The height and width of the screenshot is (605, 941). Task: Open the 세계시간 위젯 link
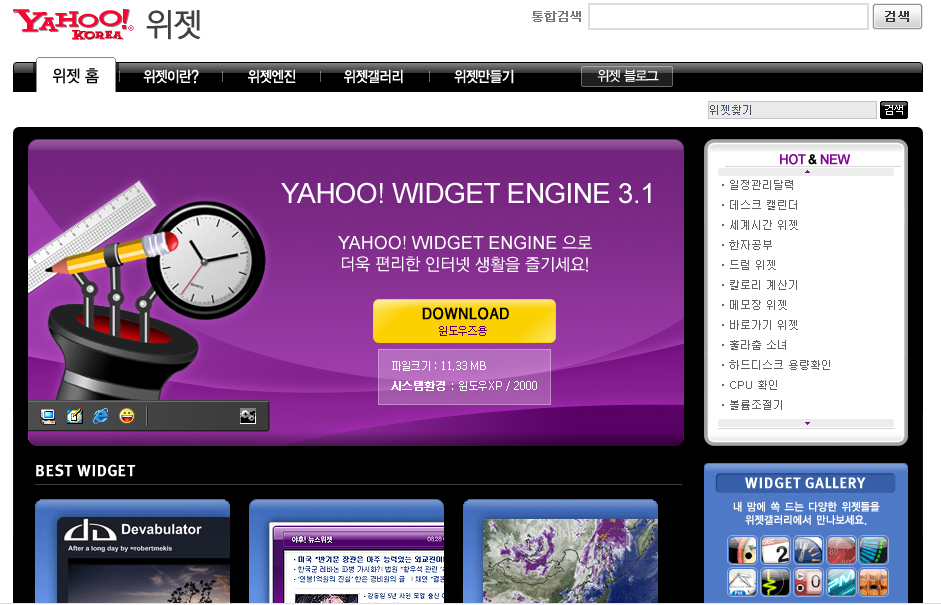[763, 225]
